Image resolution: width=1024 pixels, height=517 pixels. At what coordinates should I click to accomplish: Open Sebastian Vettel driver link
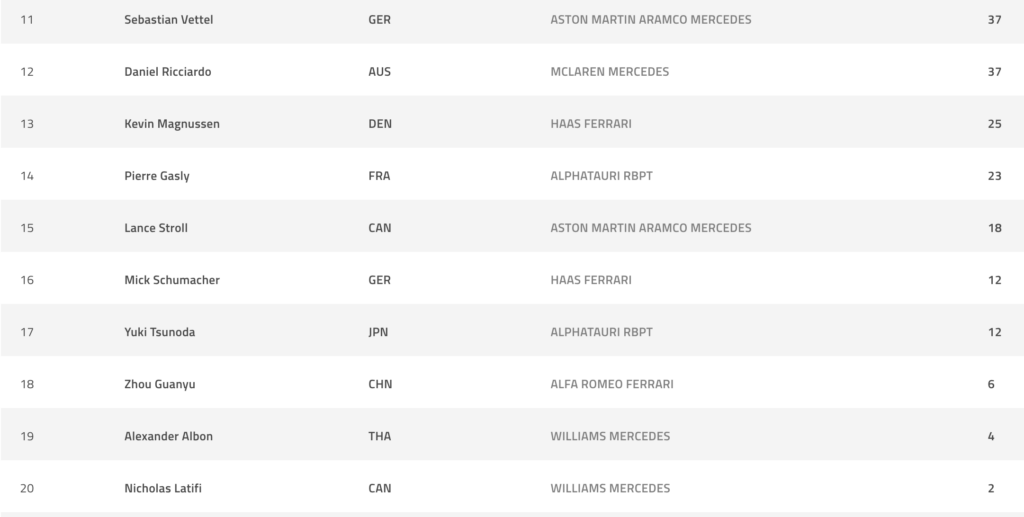168,20
